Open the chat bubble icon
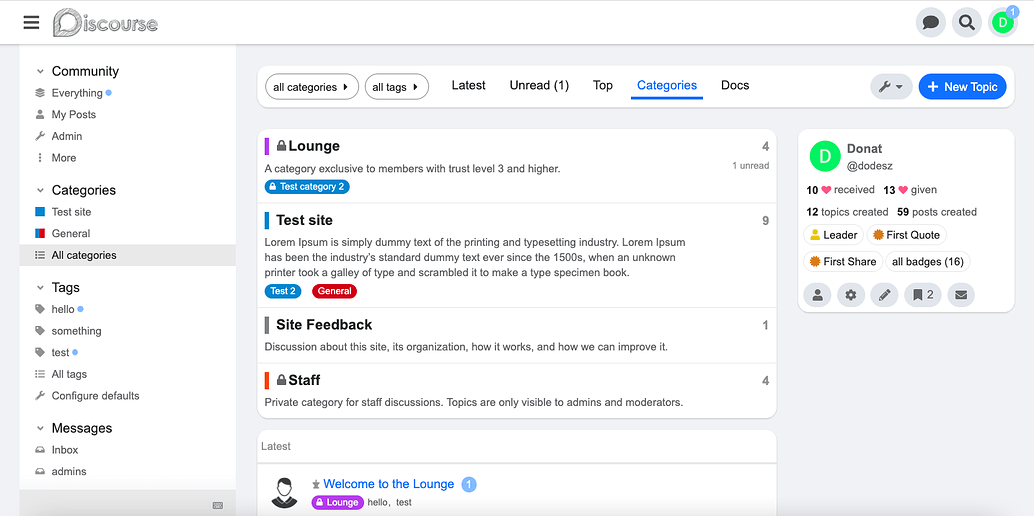The image size is (1034, 516). pos(931,22)
